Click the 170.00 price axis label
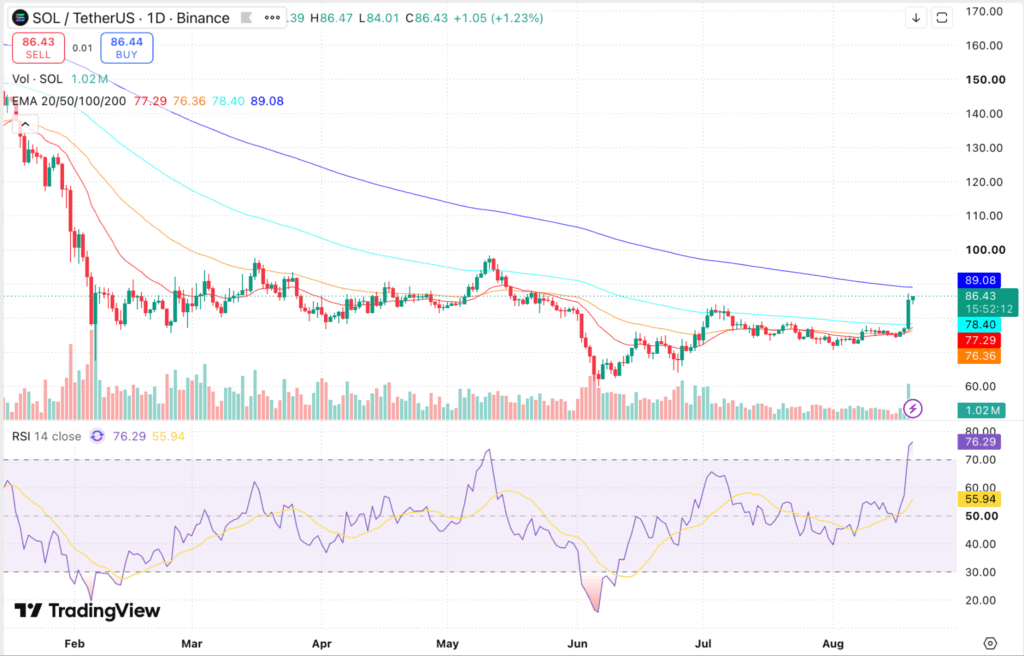Viewport: 1024px width, 656px height. pos(984,11)
